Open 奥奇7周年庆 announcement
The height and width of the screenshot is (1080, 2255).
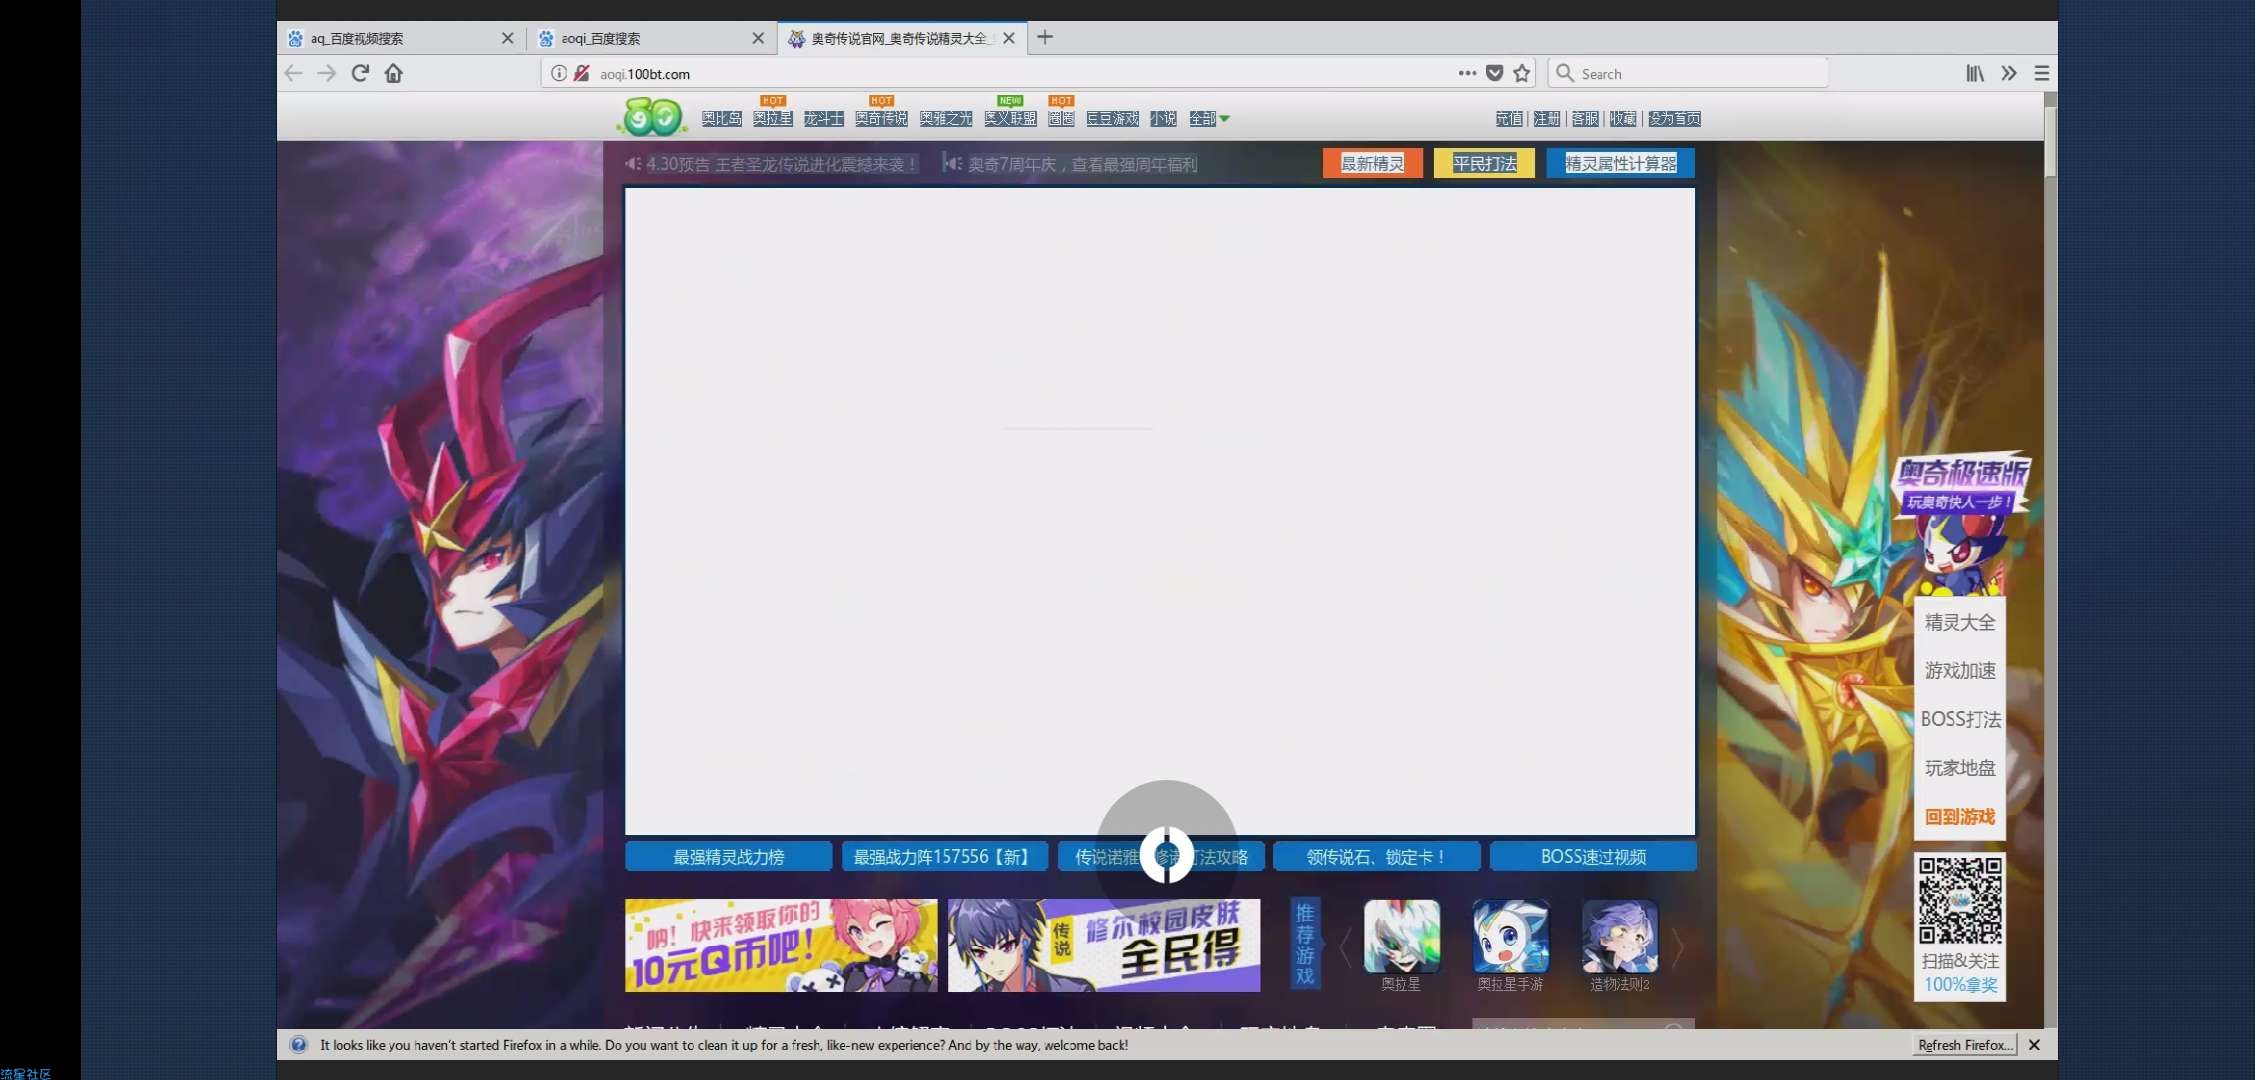(x=1082, y=164)
